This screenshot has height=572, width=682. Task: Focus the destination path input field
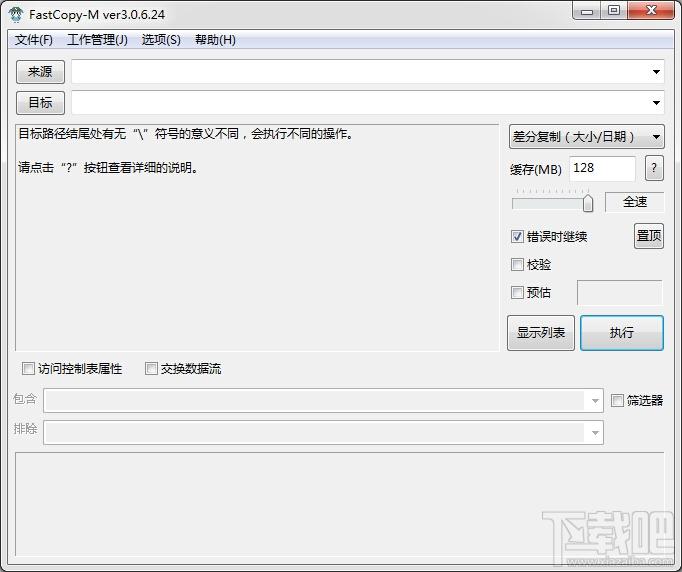tap(368, 103)
